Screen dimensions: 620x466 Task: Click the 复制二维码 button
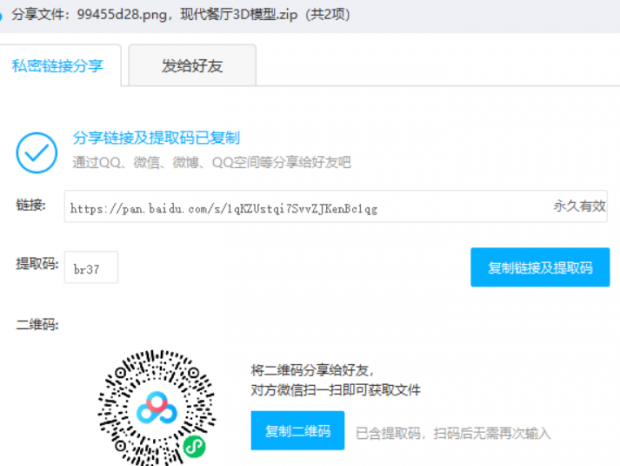point(297,431)
